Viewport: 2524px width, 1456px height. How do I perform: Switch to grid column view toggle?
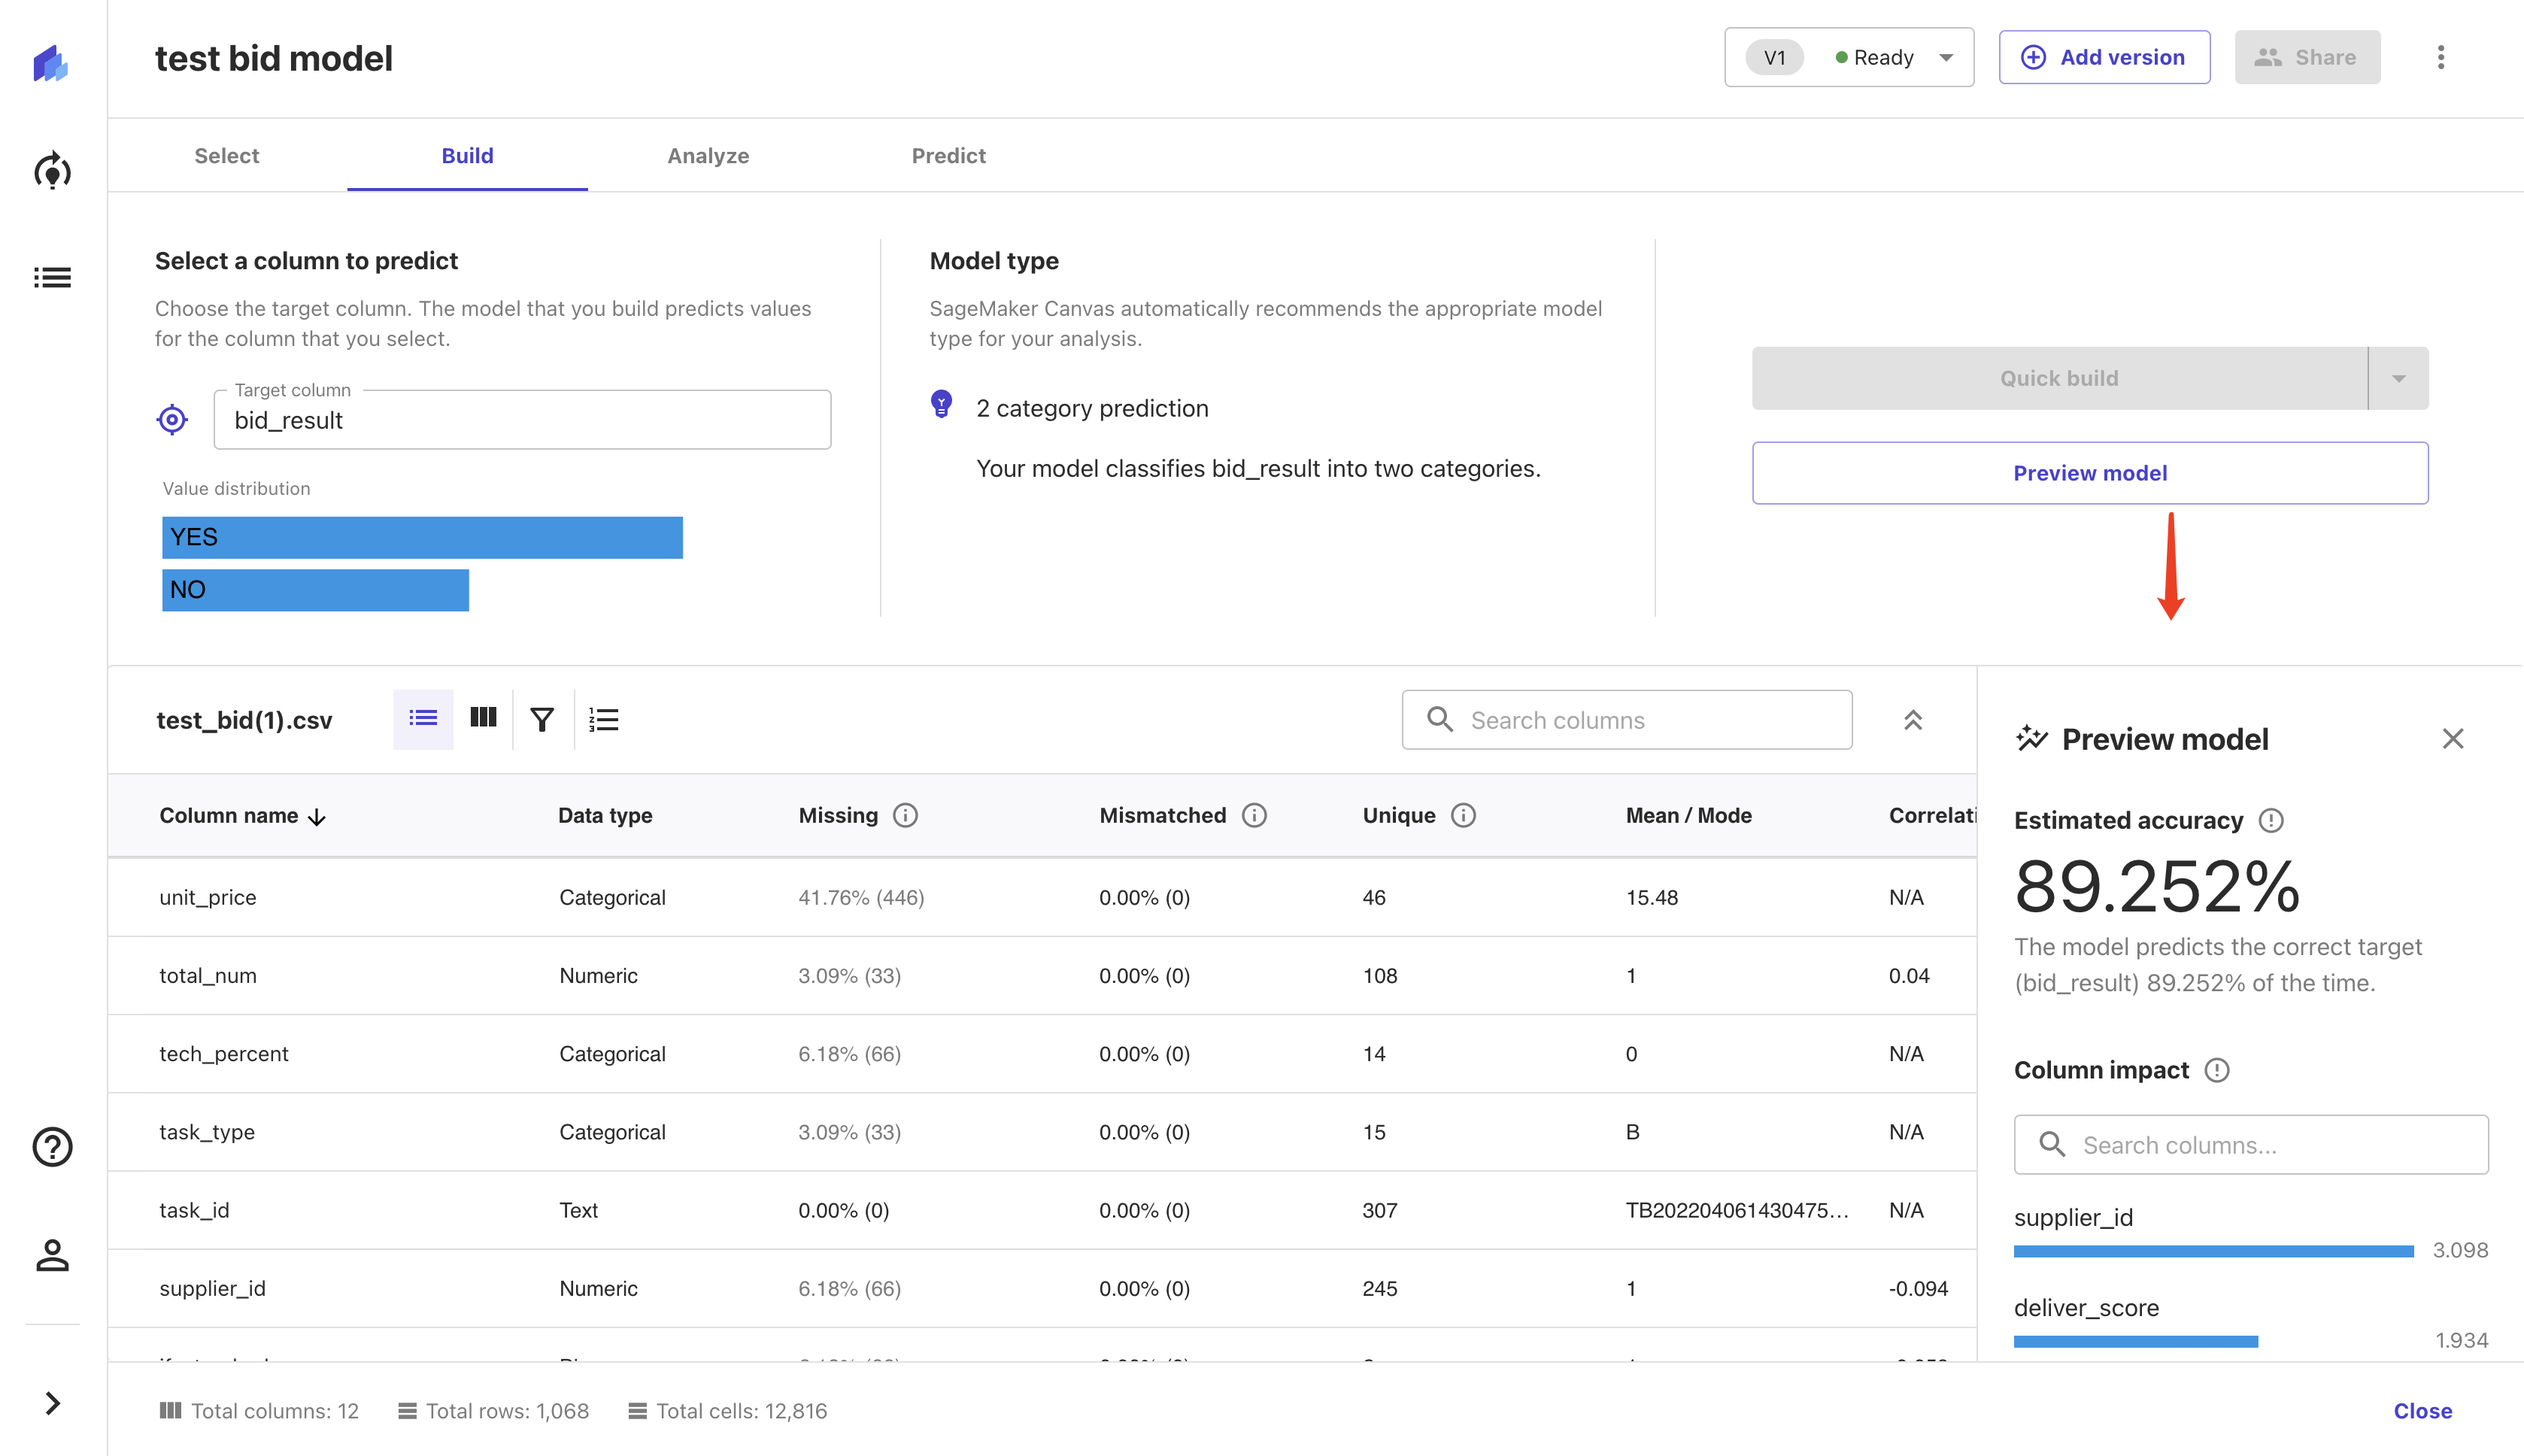(x=483, y=718)
